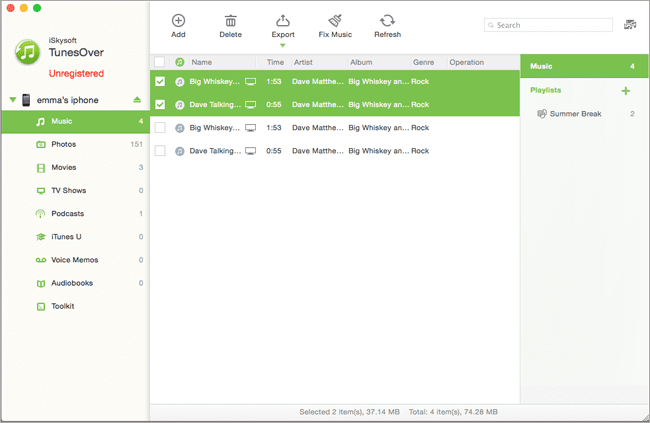Uncheck the first Big Whiskey row checkbox
The width and height of the screenshot is (650, 423).
(x=160, y=82)
